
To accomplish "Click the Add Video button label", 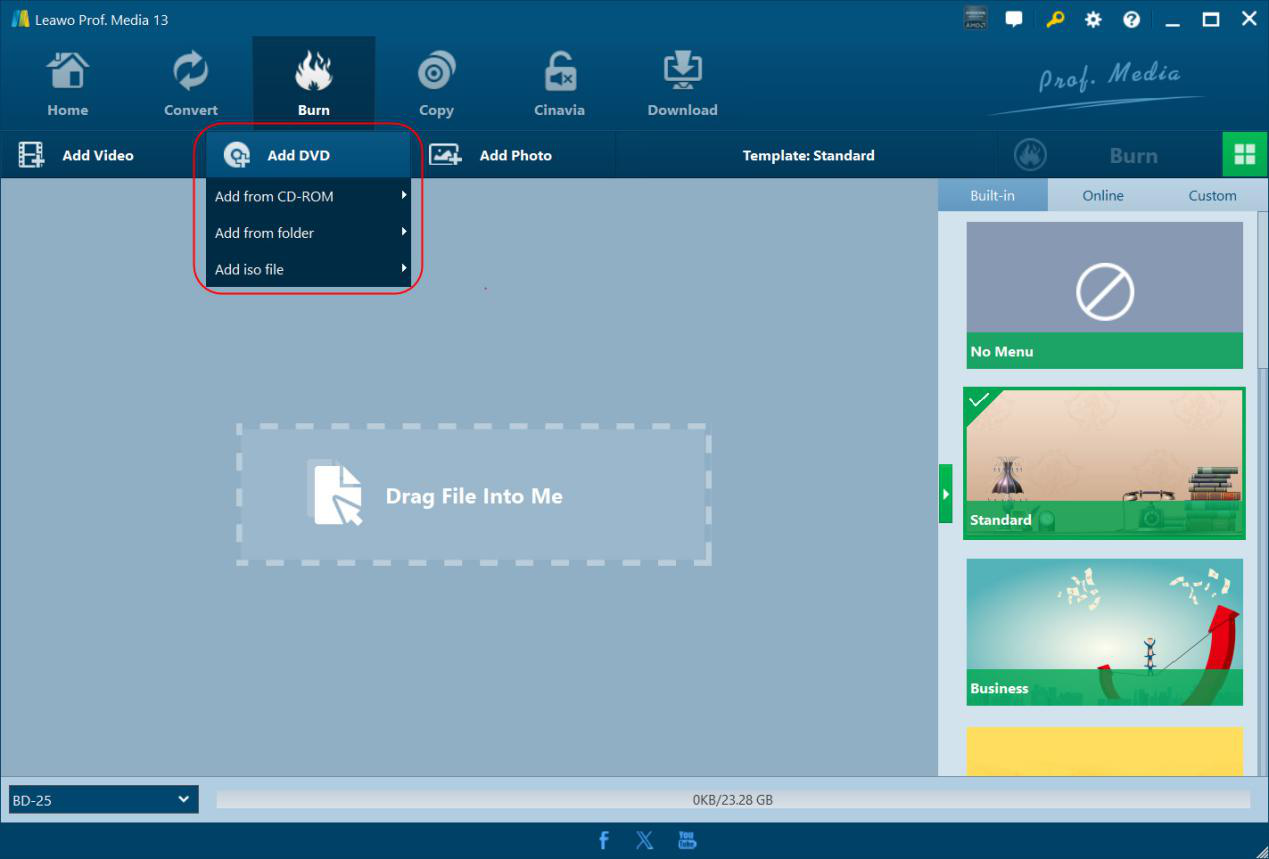I will [x=98, y=155].
